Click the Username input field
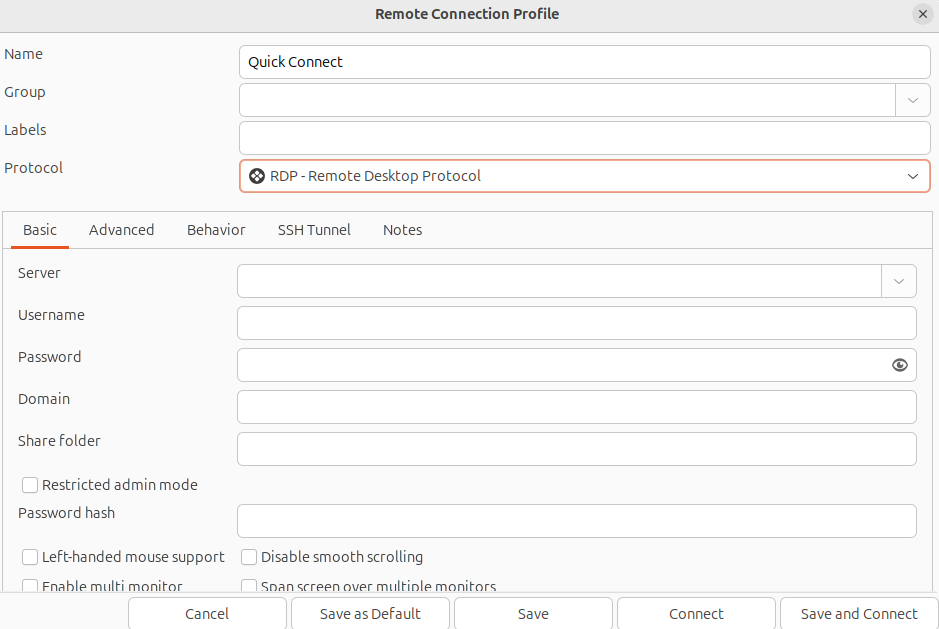 pyautogui.click(x=576, y=323)
